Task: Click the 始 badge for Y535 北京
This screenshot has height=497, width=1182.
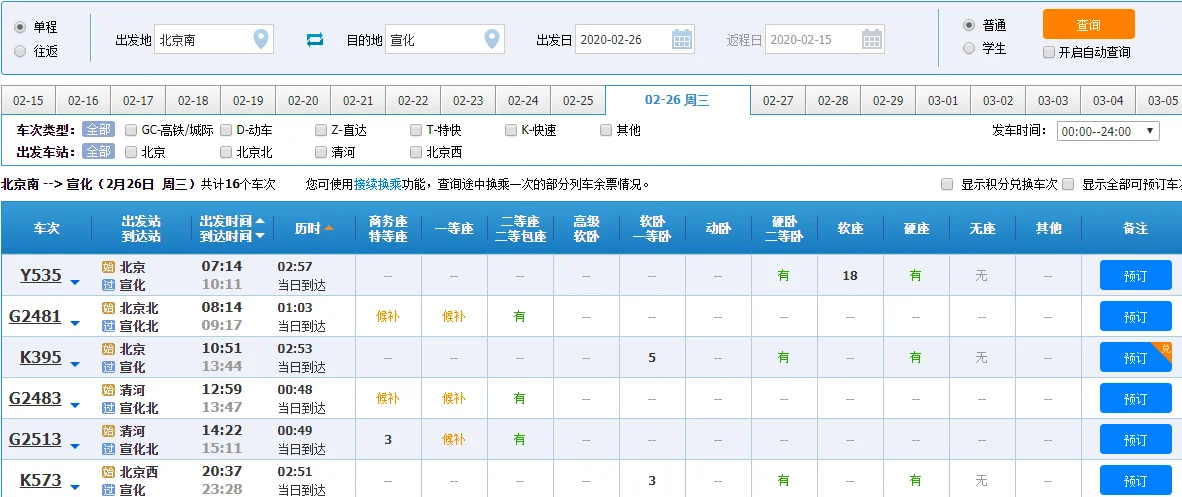Action: point(109,267)
